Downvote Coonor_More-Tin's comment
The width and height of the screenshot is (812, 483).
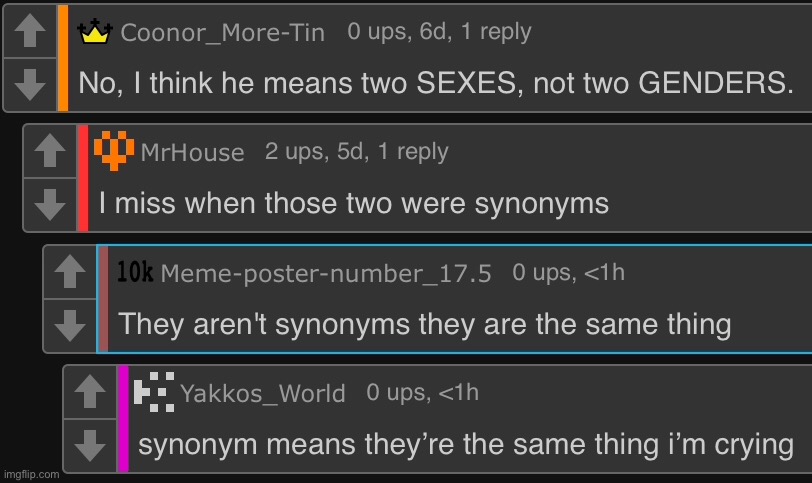pyautogui.click(x=31, y=83)
